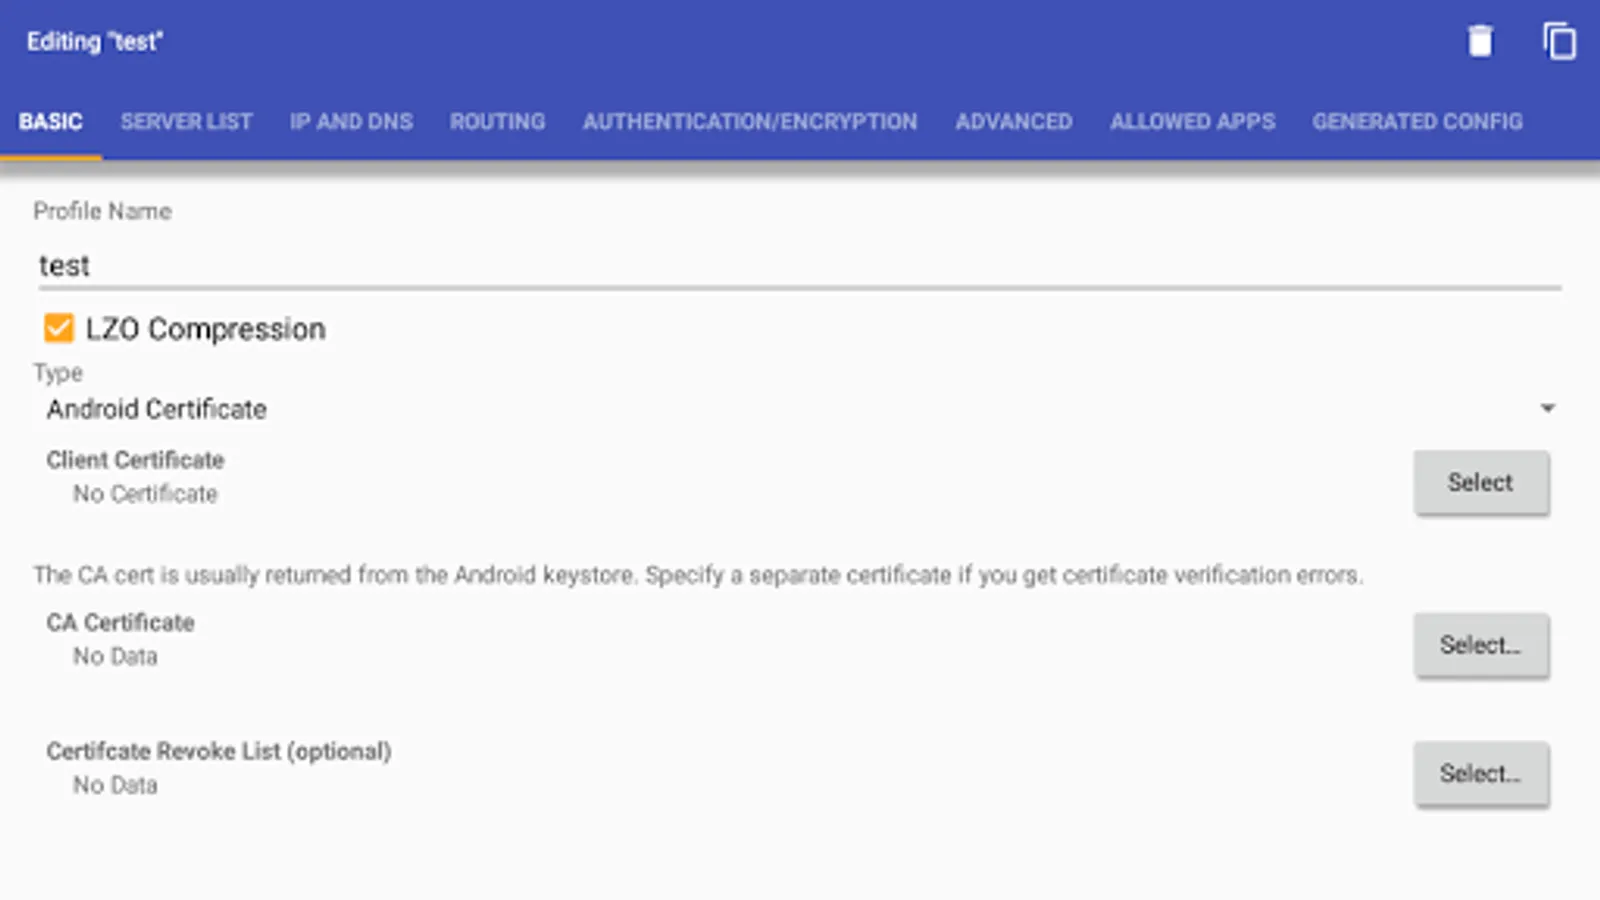Switch to the Basic tab
Screen dimensions: 1600x900
[x=50, y=122]
